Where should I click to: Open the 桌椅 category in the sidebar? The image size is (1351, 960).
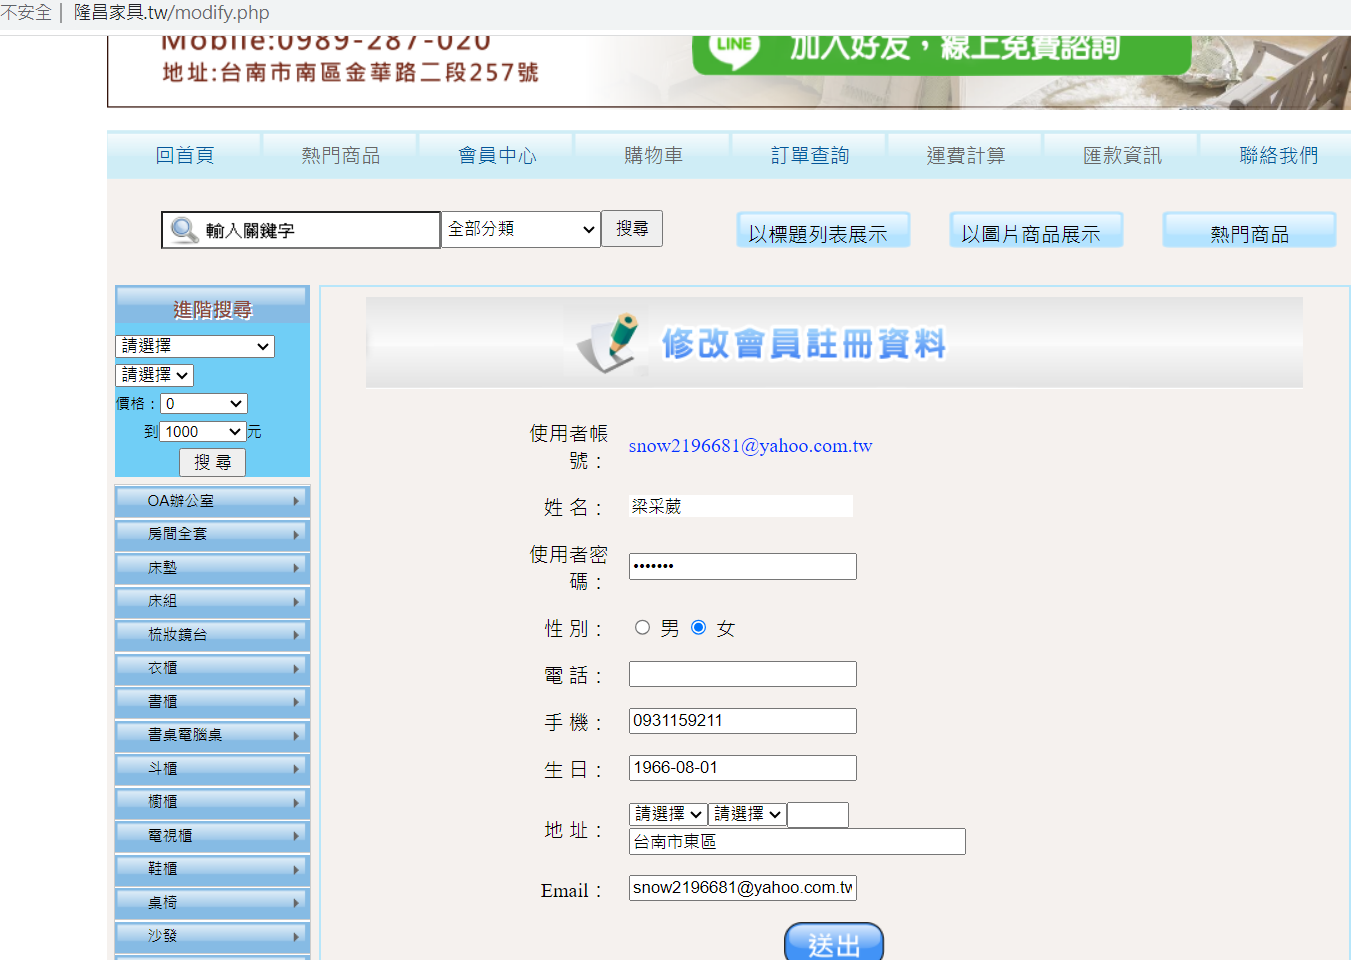[212, 903]
